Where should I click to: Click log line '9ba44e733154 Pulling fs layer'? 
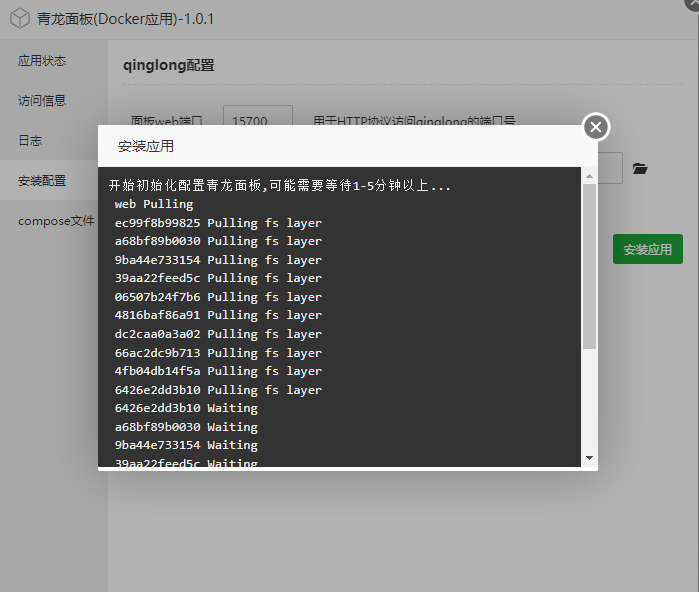pyautogui.click(x=218, y=260)
